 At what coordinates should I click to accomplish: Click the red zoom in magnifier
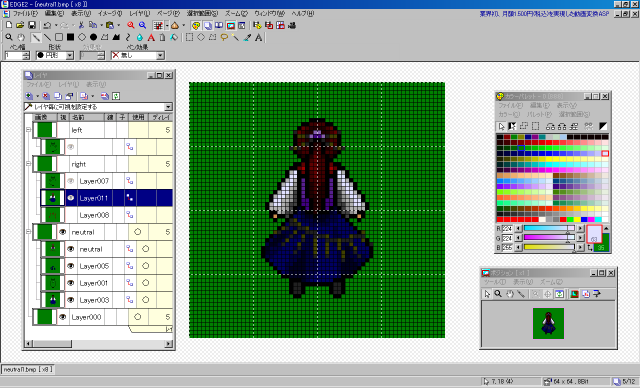pos(131,25)
